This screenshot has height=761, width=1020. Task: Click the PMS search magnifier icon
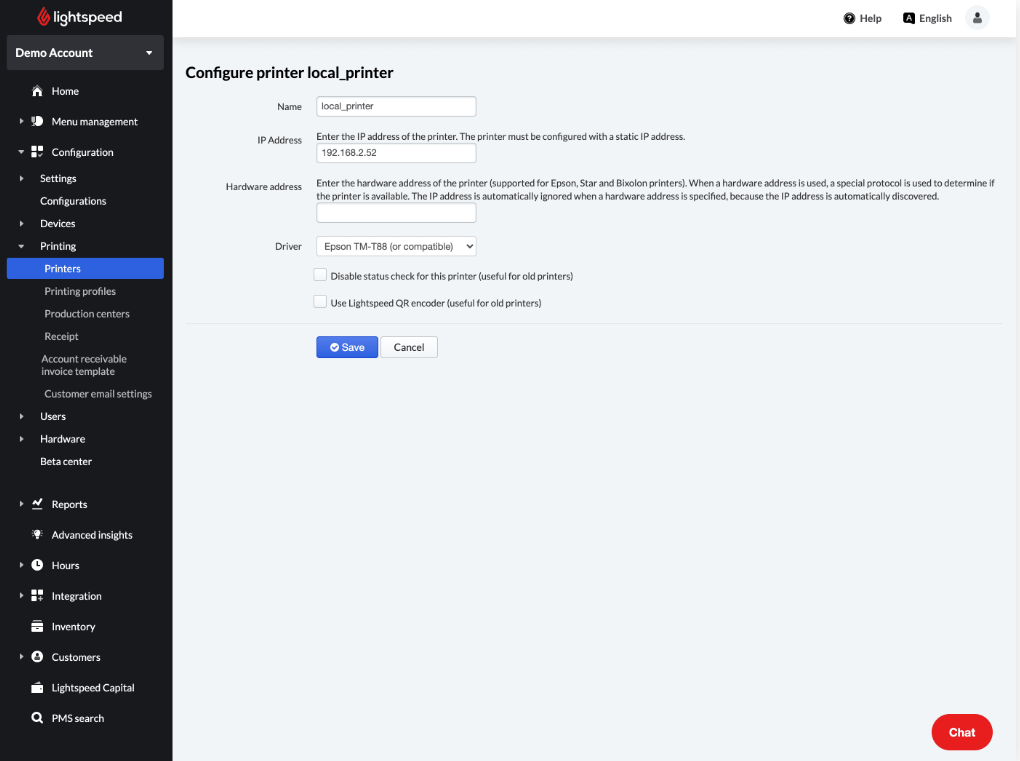coord(37,718)
